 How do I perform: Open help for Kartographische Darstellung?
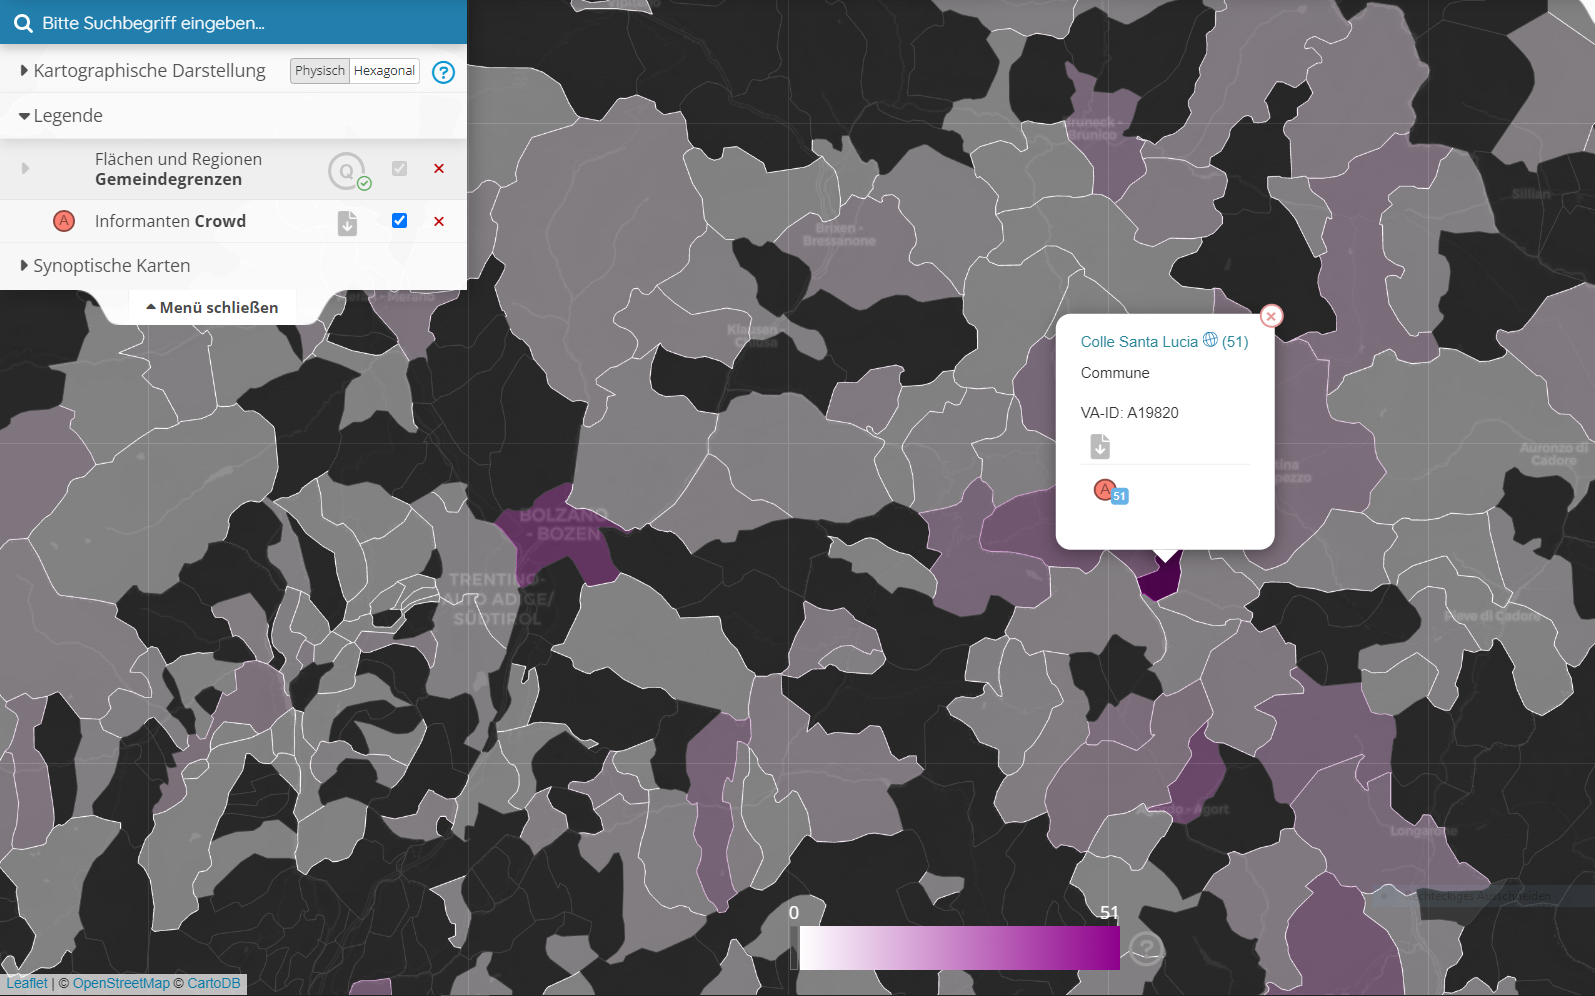point(443,72)
